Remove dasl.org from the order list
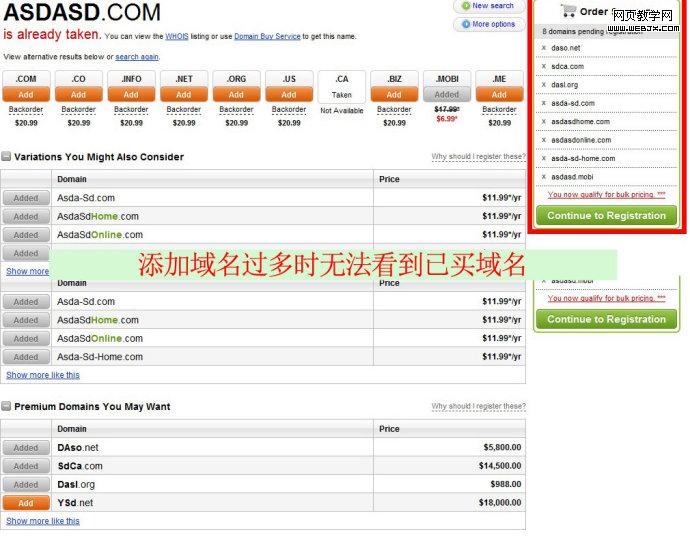 (x=544, y=85)
